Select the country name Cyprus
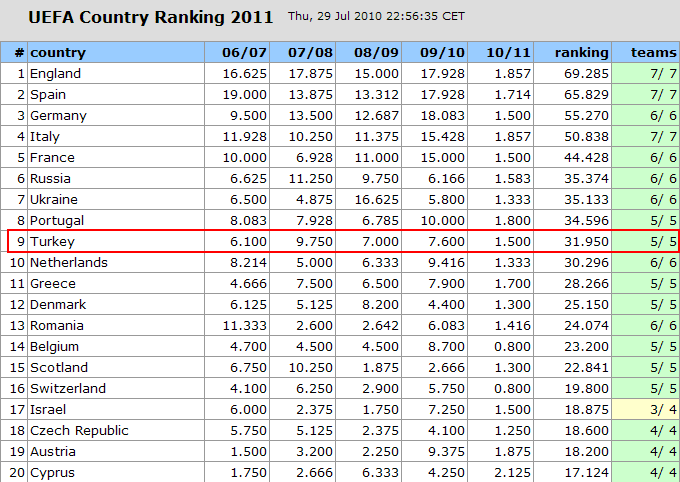The width and height of the screenshot is (680, 482). [52, 472]
